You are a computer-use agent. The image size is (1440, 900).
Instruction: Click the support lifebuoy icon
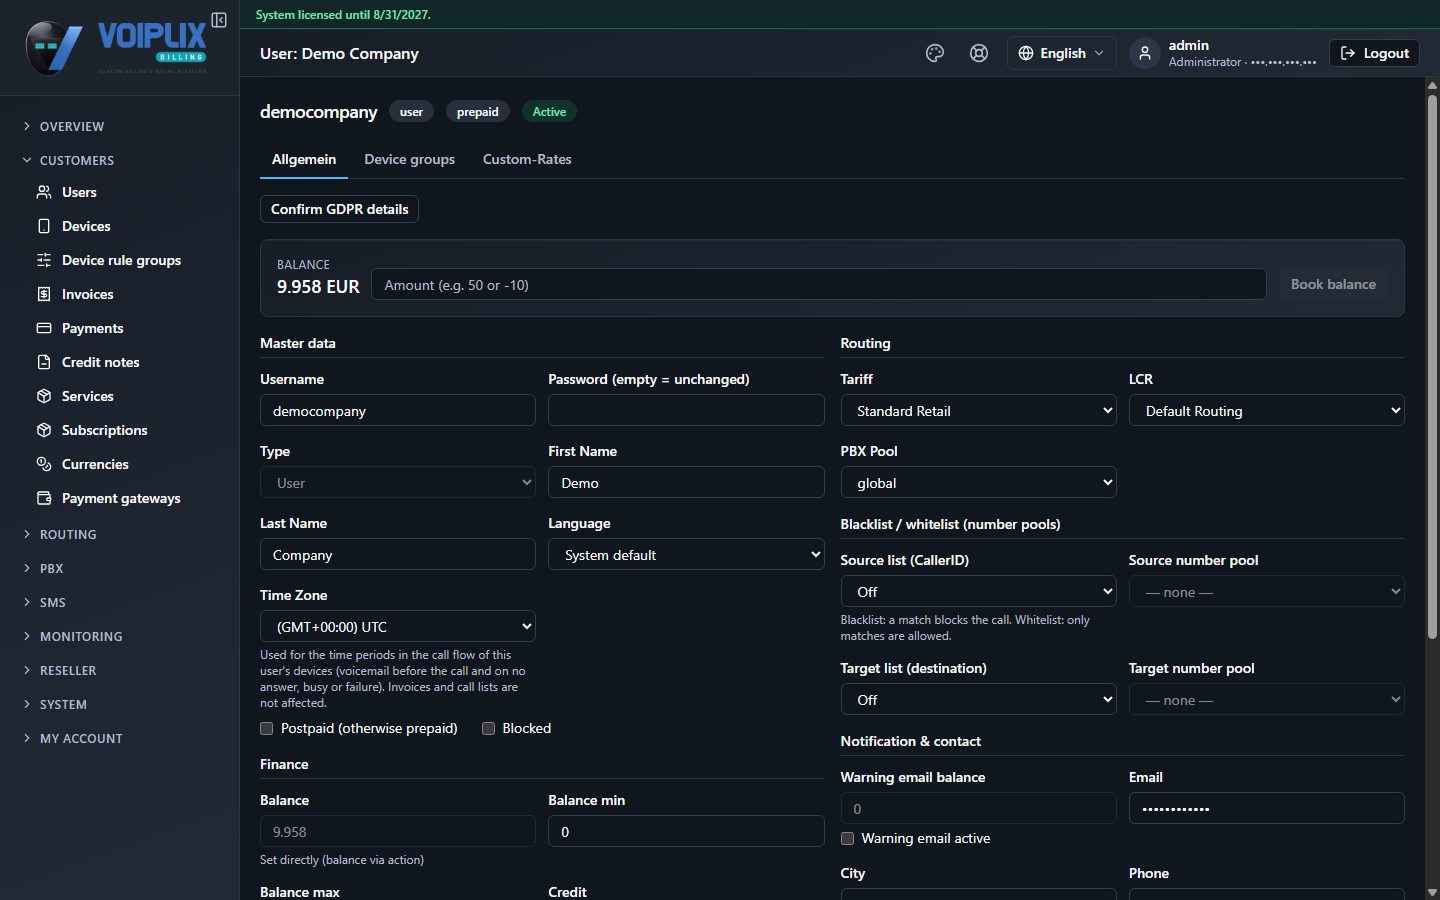point(979,53)
